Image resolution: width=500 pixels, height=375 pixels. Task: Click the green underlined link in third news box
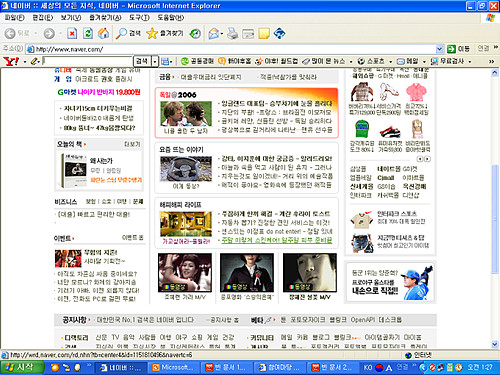tap(277, 240)
